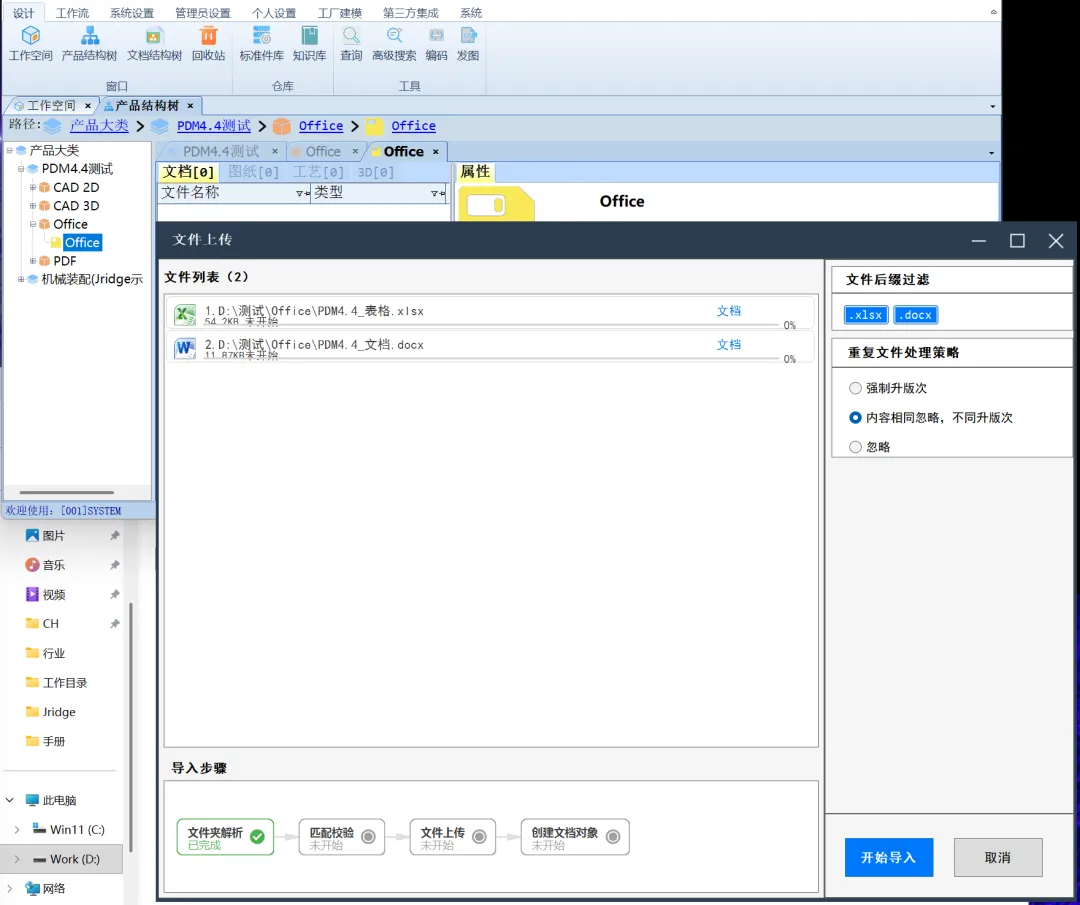Image resolution: width=1080 pixels, height=905 pixels.
Task: Unpin 音乐 from quick access
Action: [x=114, y=565]
